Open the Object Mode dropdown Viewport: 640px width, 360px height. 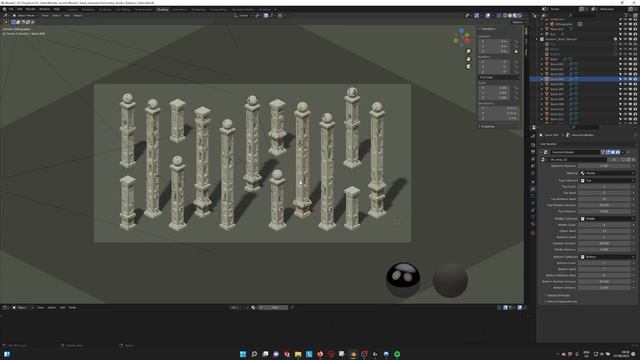pos(25,16)
